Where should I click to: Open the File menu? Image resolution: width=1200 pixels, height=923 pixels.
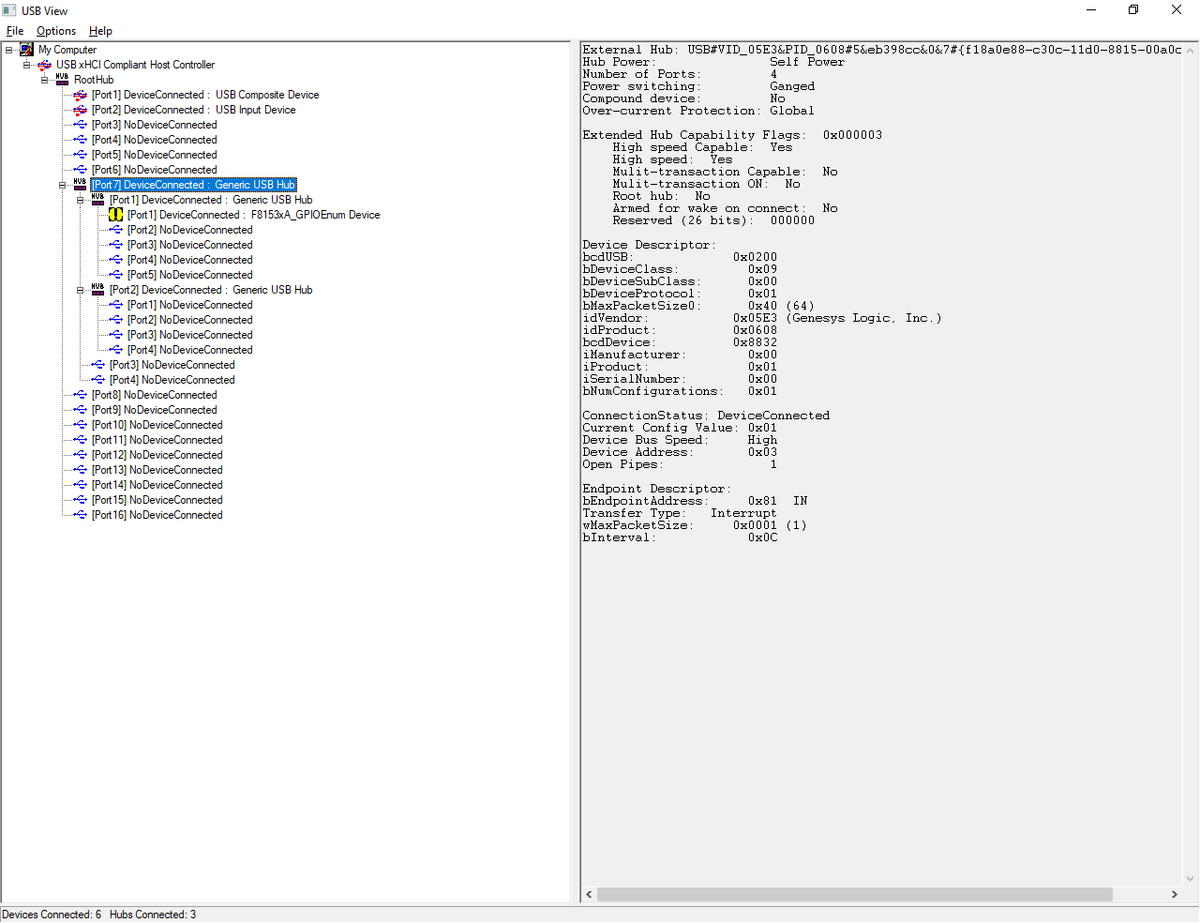[15, 31]
